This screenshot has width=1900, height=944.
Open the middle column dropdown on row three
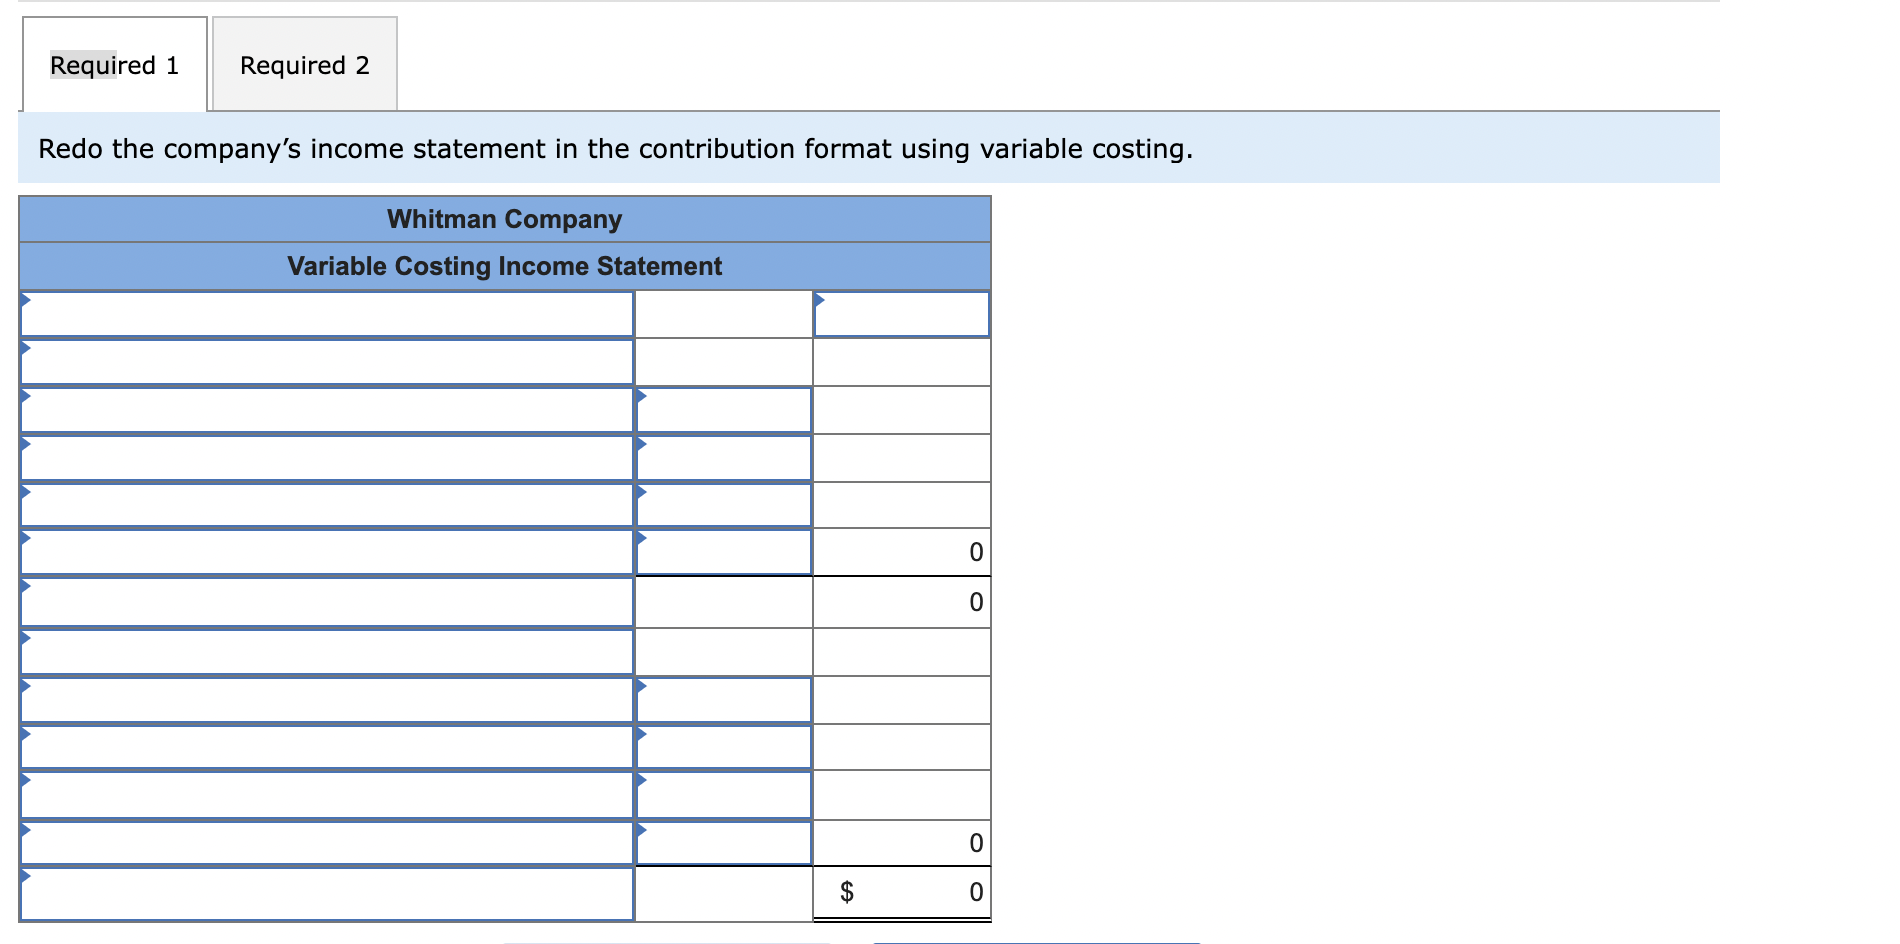(x=724, y=409)
